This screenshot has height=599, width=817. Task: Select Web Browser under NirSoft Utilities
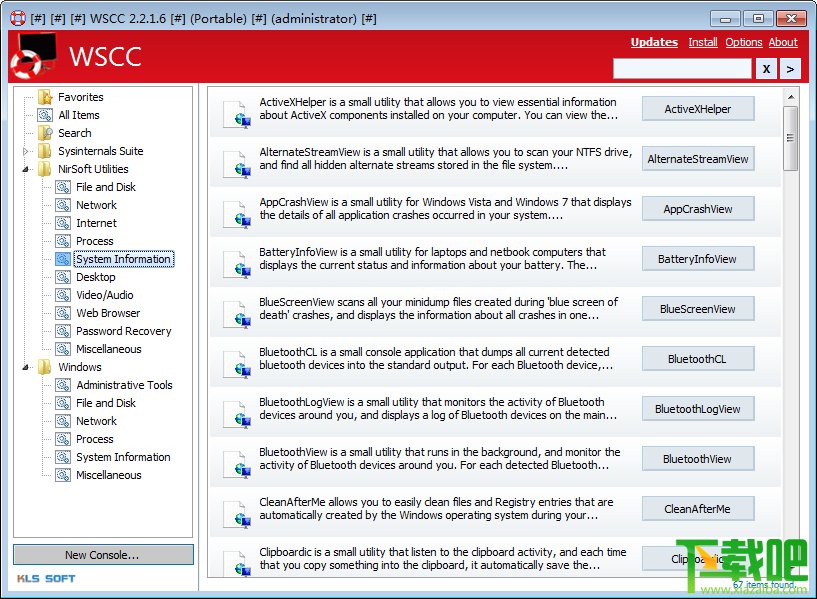click(x=108, y=313)
